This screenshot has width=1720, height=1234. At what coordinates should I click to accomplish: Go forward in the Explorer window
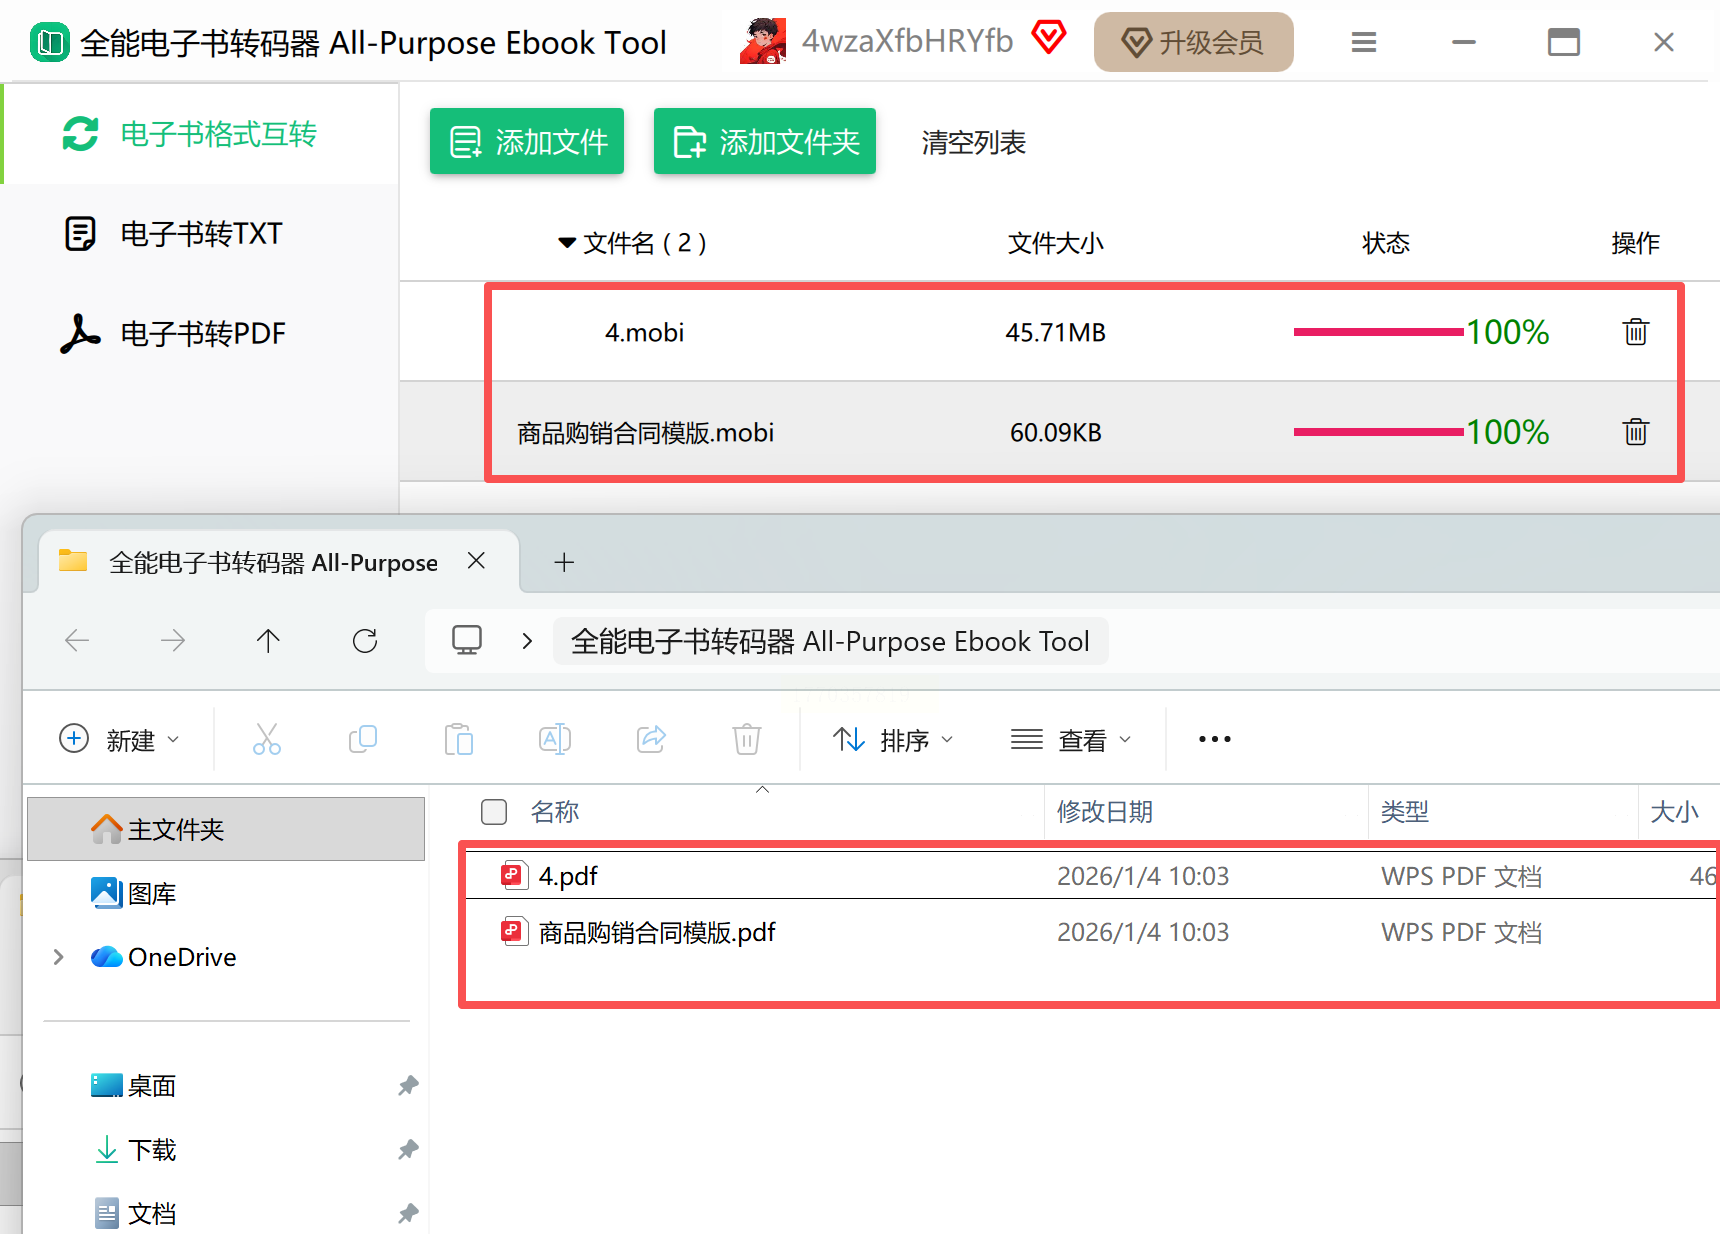173,640
